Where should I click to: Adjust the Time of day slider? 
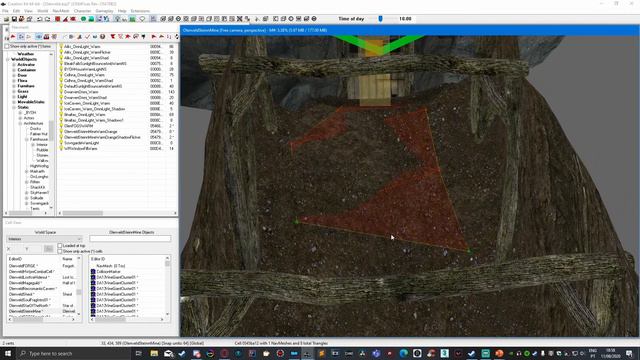380,19
